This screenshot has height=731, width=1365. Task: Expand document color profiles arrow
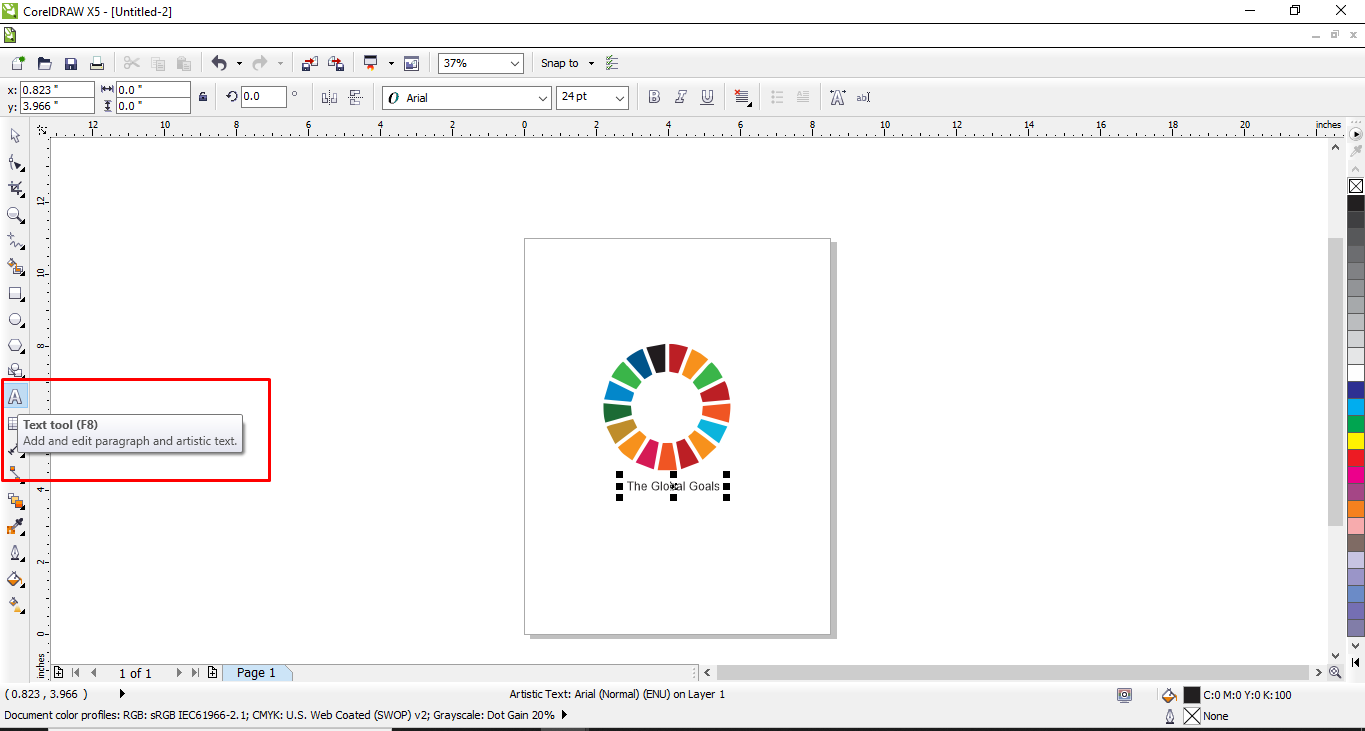click(x=565, y=715)
